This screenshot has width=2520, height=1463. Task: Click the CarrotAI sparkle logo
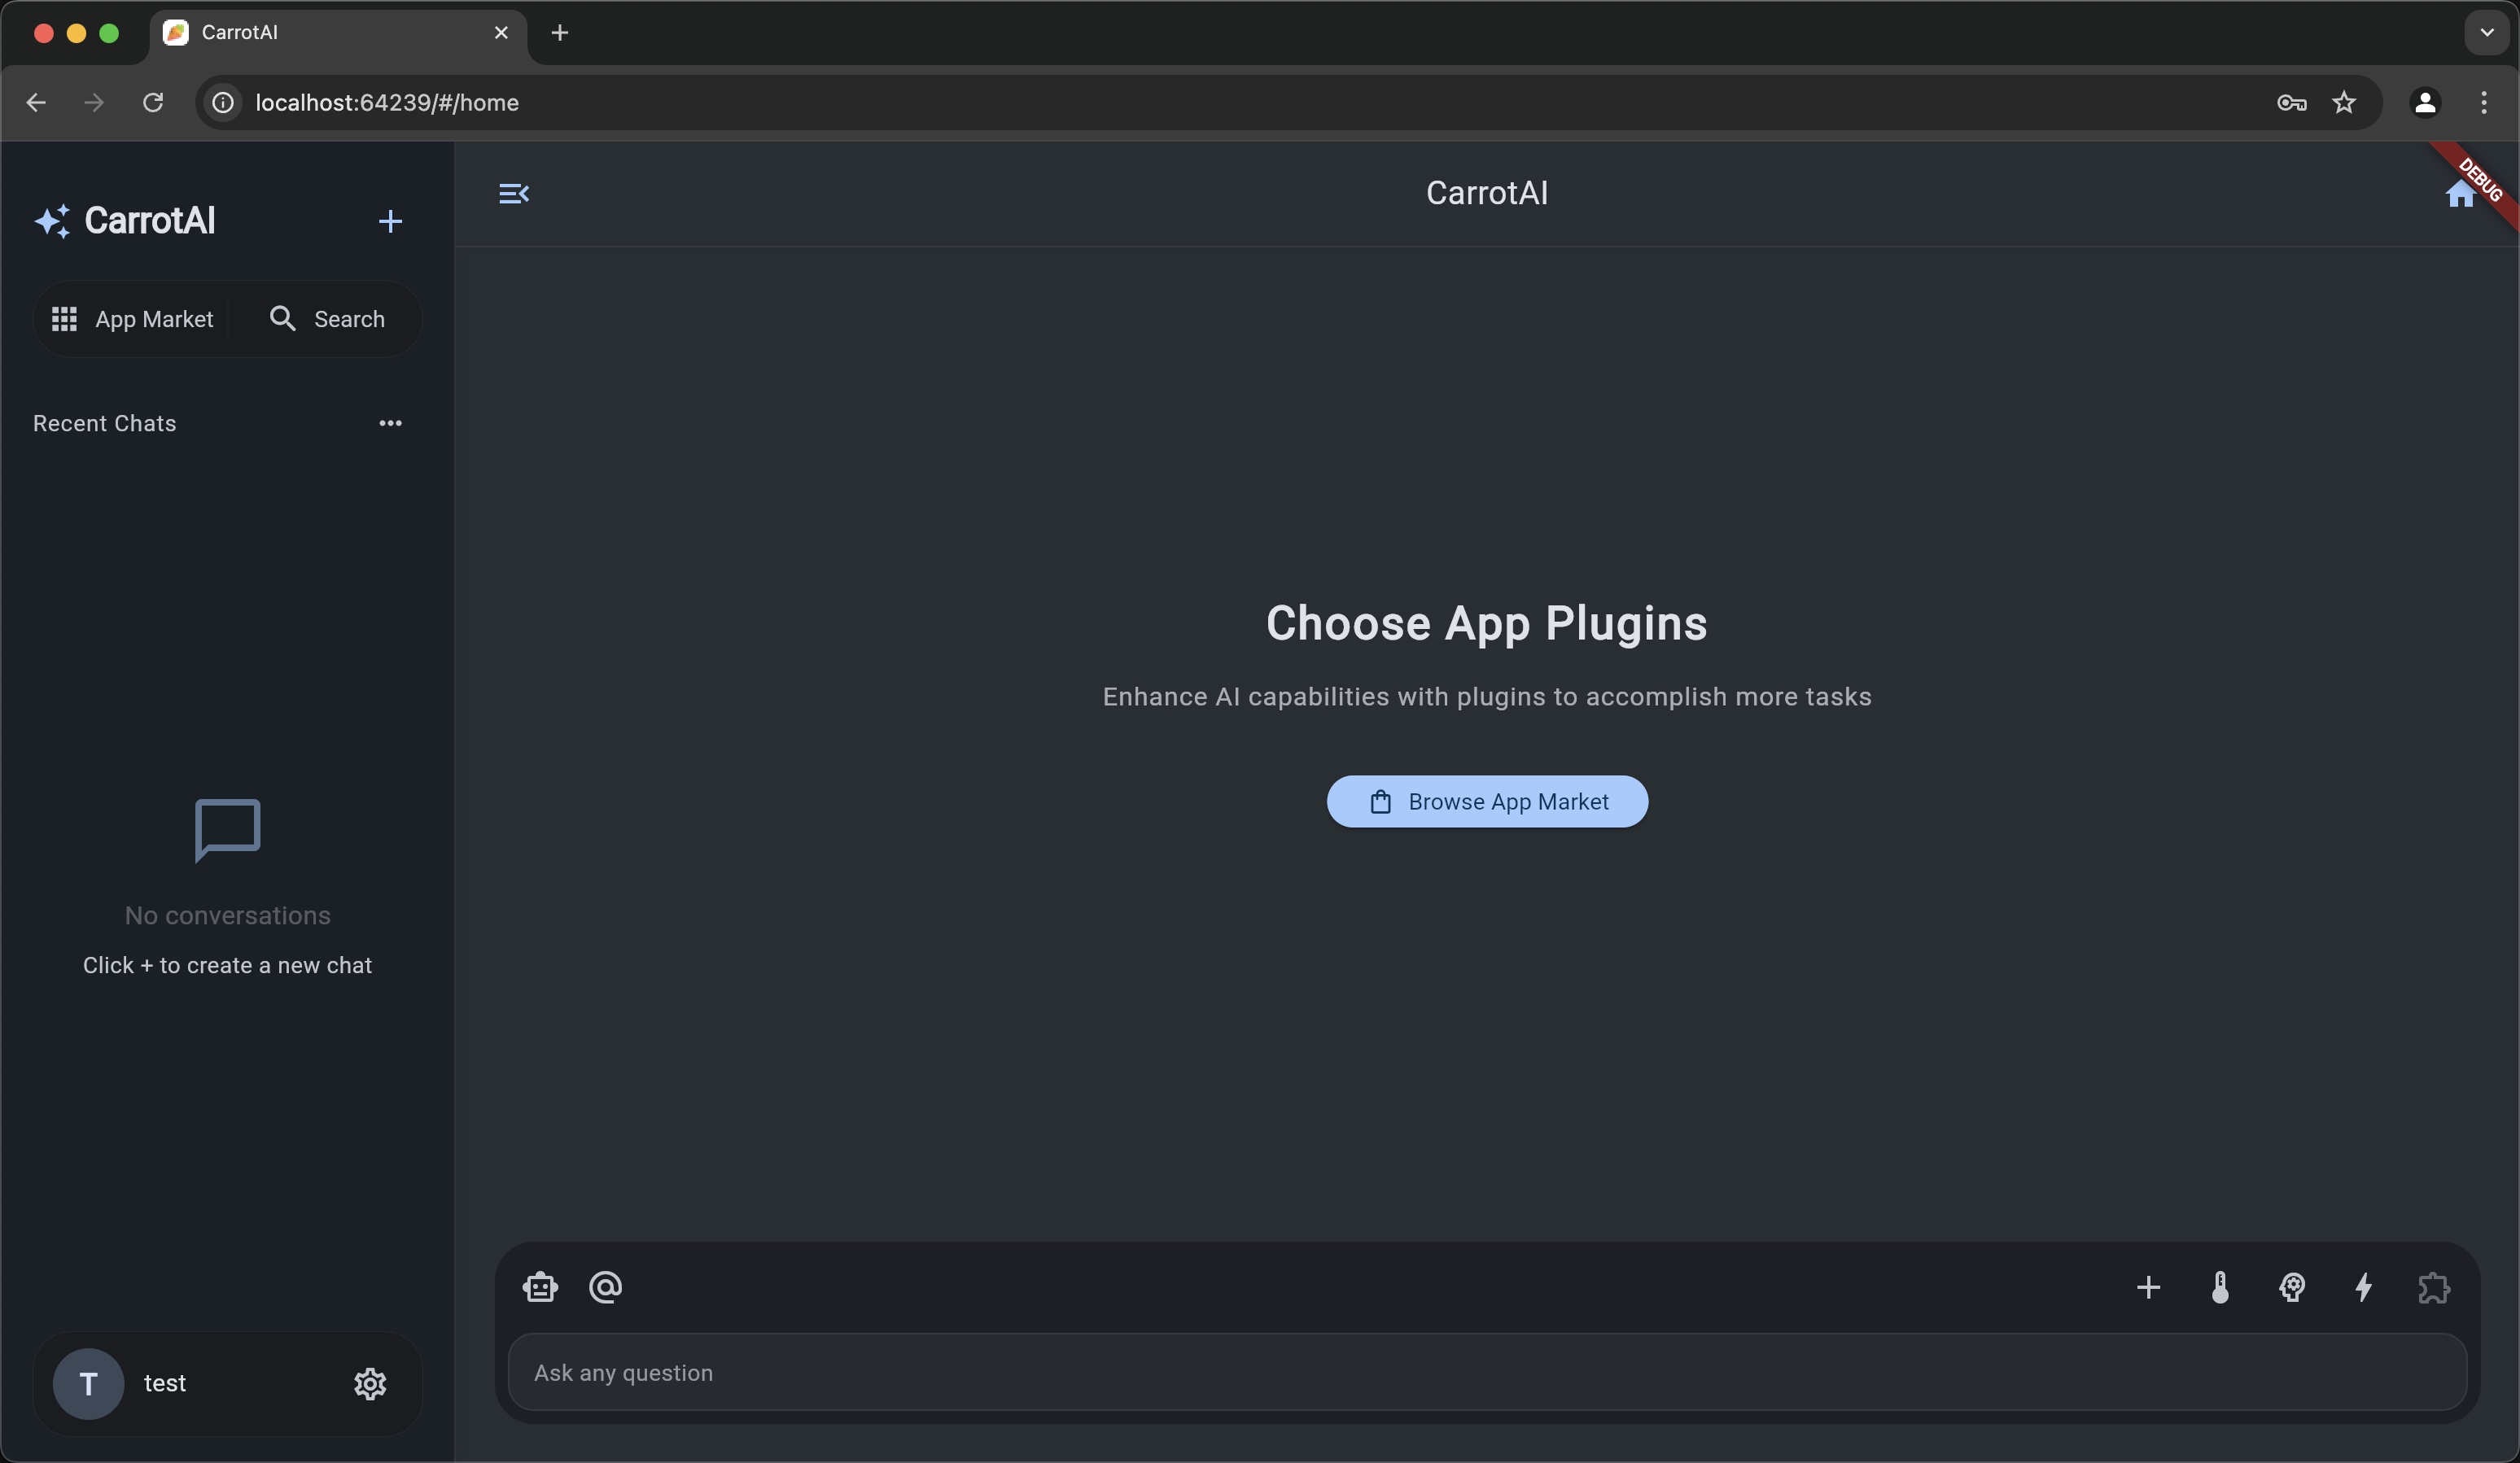click(53, 221)
